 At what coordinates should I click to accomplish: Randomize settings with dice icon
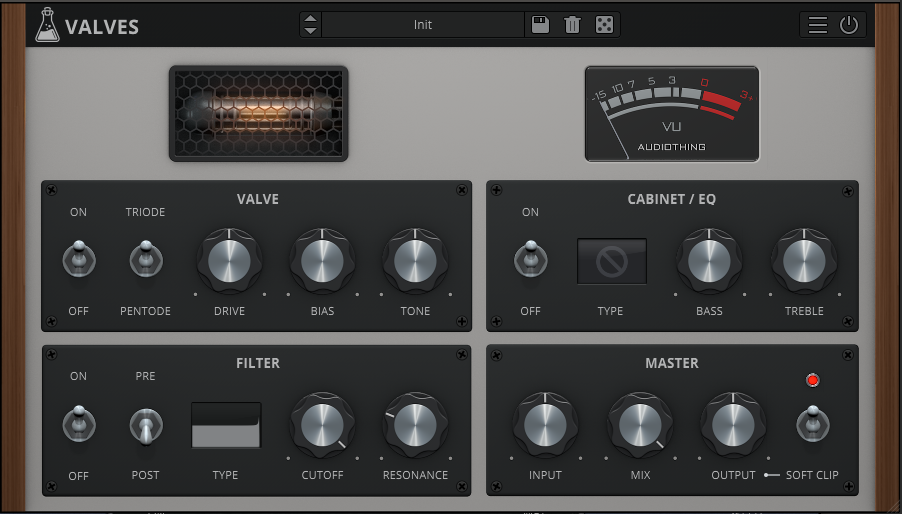tap(604, 25)
